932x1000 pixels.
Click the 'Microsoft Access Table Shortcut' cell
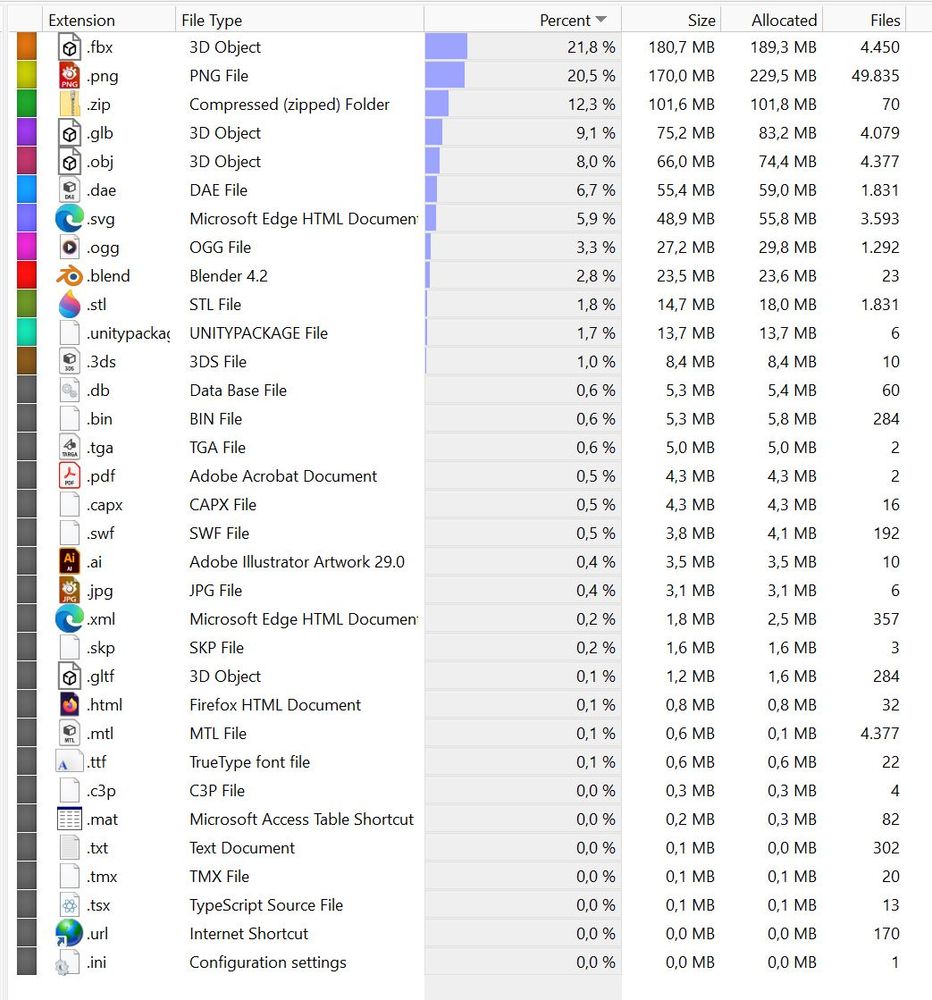click(x=302, y=819)
